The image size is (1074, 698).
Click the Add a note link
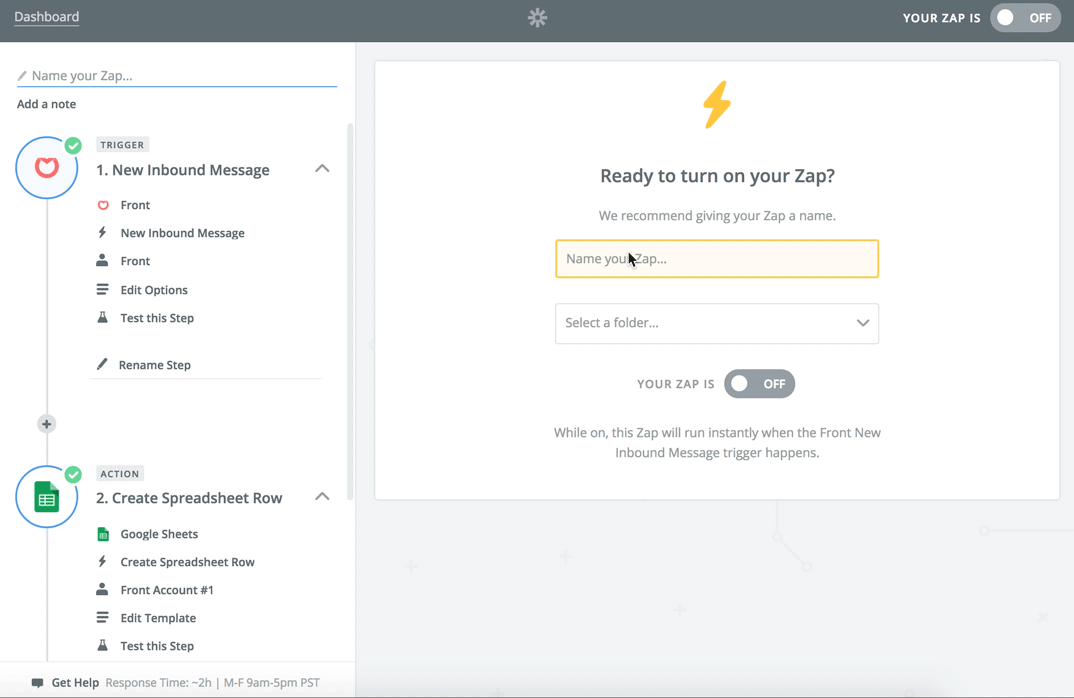pos(47,104)
